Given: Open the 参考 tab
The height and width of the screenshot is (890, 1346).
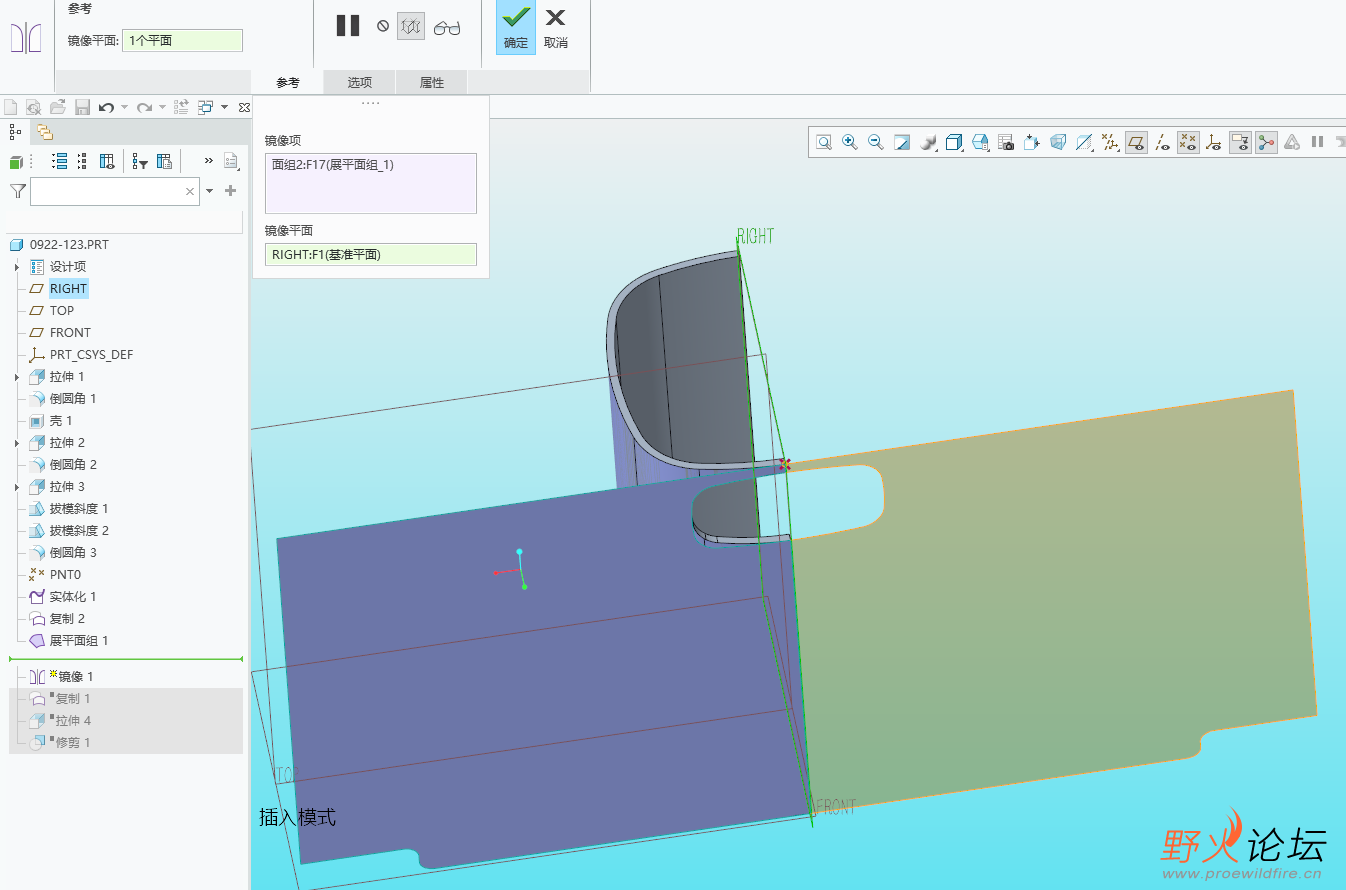Looking at the screenshot, I should (288, 83).
